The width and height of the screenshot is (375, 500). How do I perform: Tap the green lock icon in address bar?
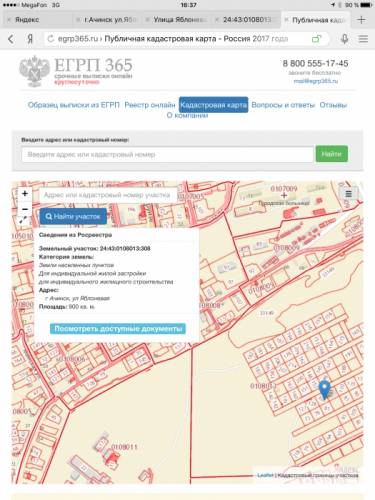(316, 39)
